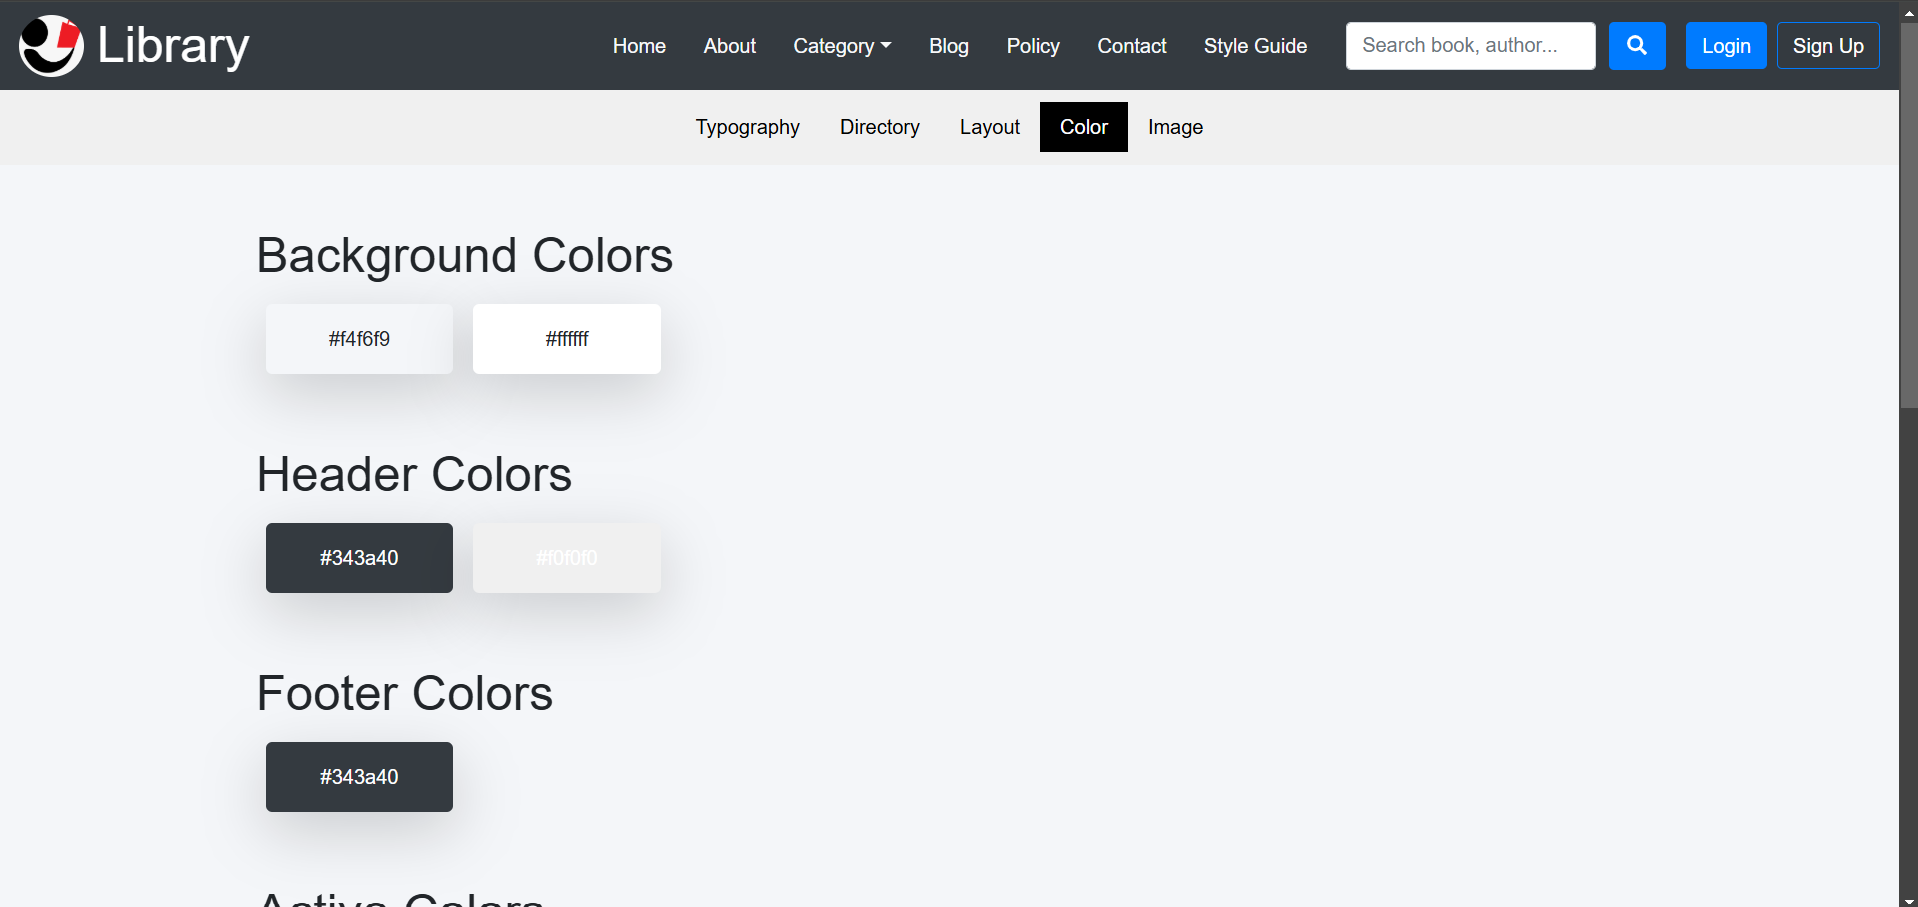Select the #ffffff background color swatch

tap(566, 339)
